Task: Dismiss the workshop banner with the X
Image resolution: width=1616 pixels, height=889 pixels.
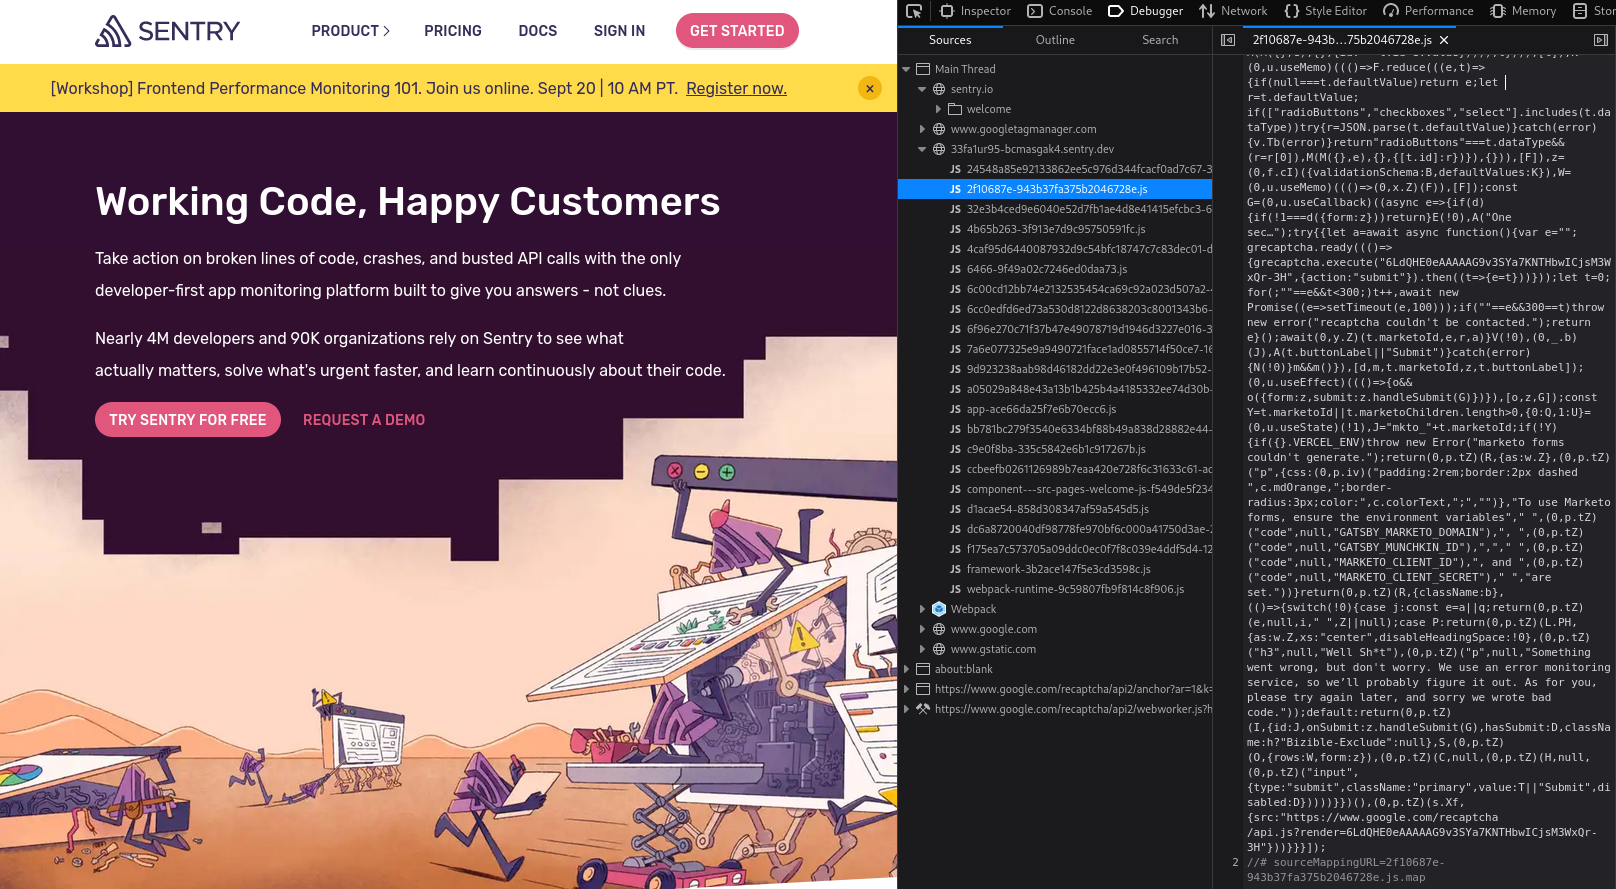Action: coord(870,88)
